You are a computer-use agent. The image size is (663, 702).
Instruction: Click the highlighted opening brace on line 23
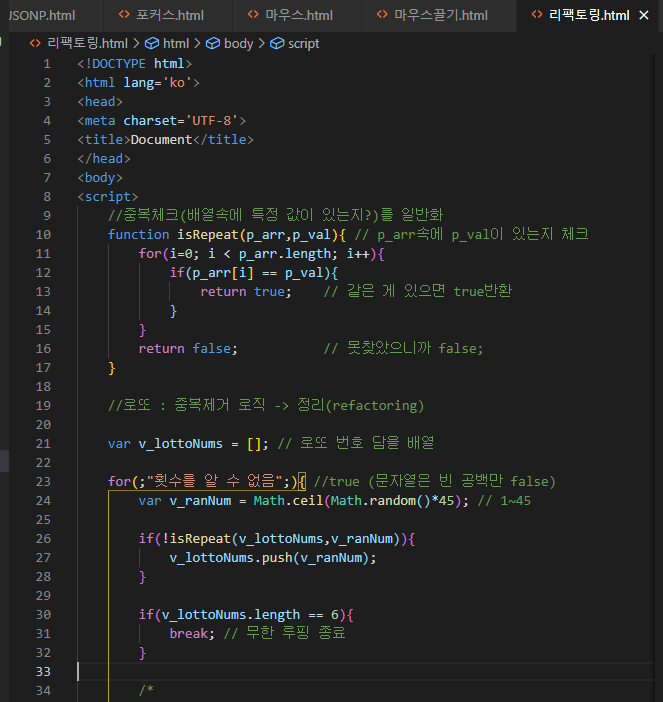coord(302,482)
